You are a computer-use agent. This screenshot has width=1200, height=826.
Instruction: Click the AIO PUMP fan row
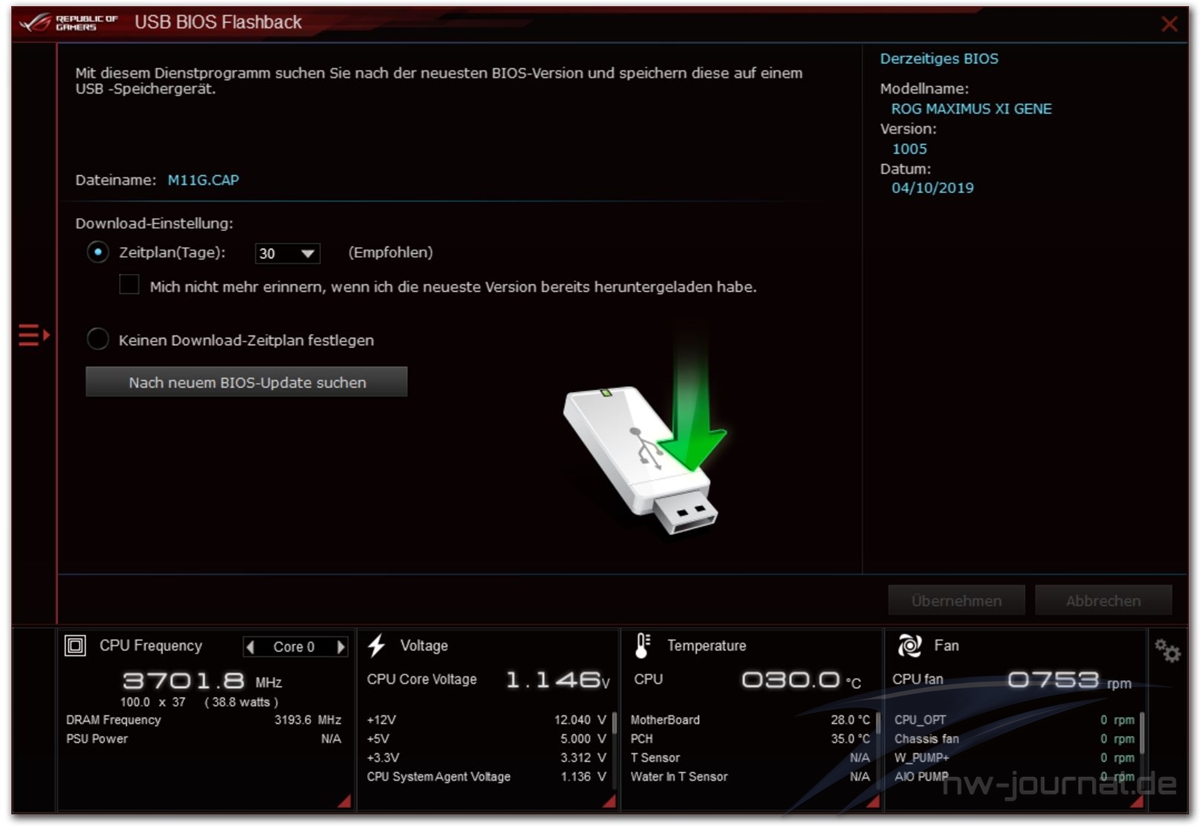pyautogui.click(x=1014, y=777)
